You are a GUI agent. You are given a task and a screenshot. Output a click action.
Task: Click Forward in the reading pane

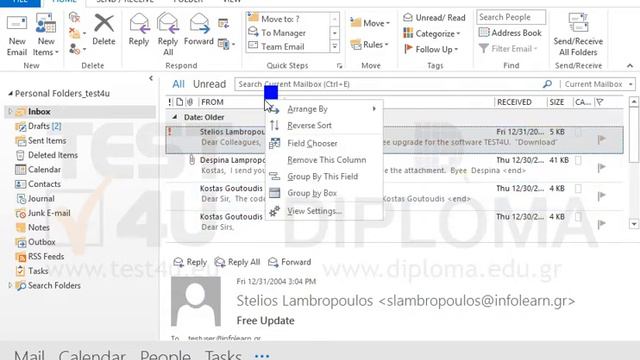pos(290,262)
